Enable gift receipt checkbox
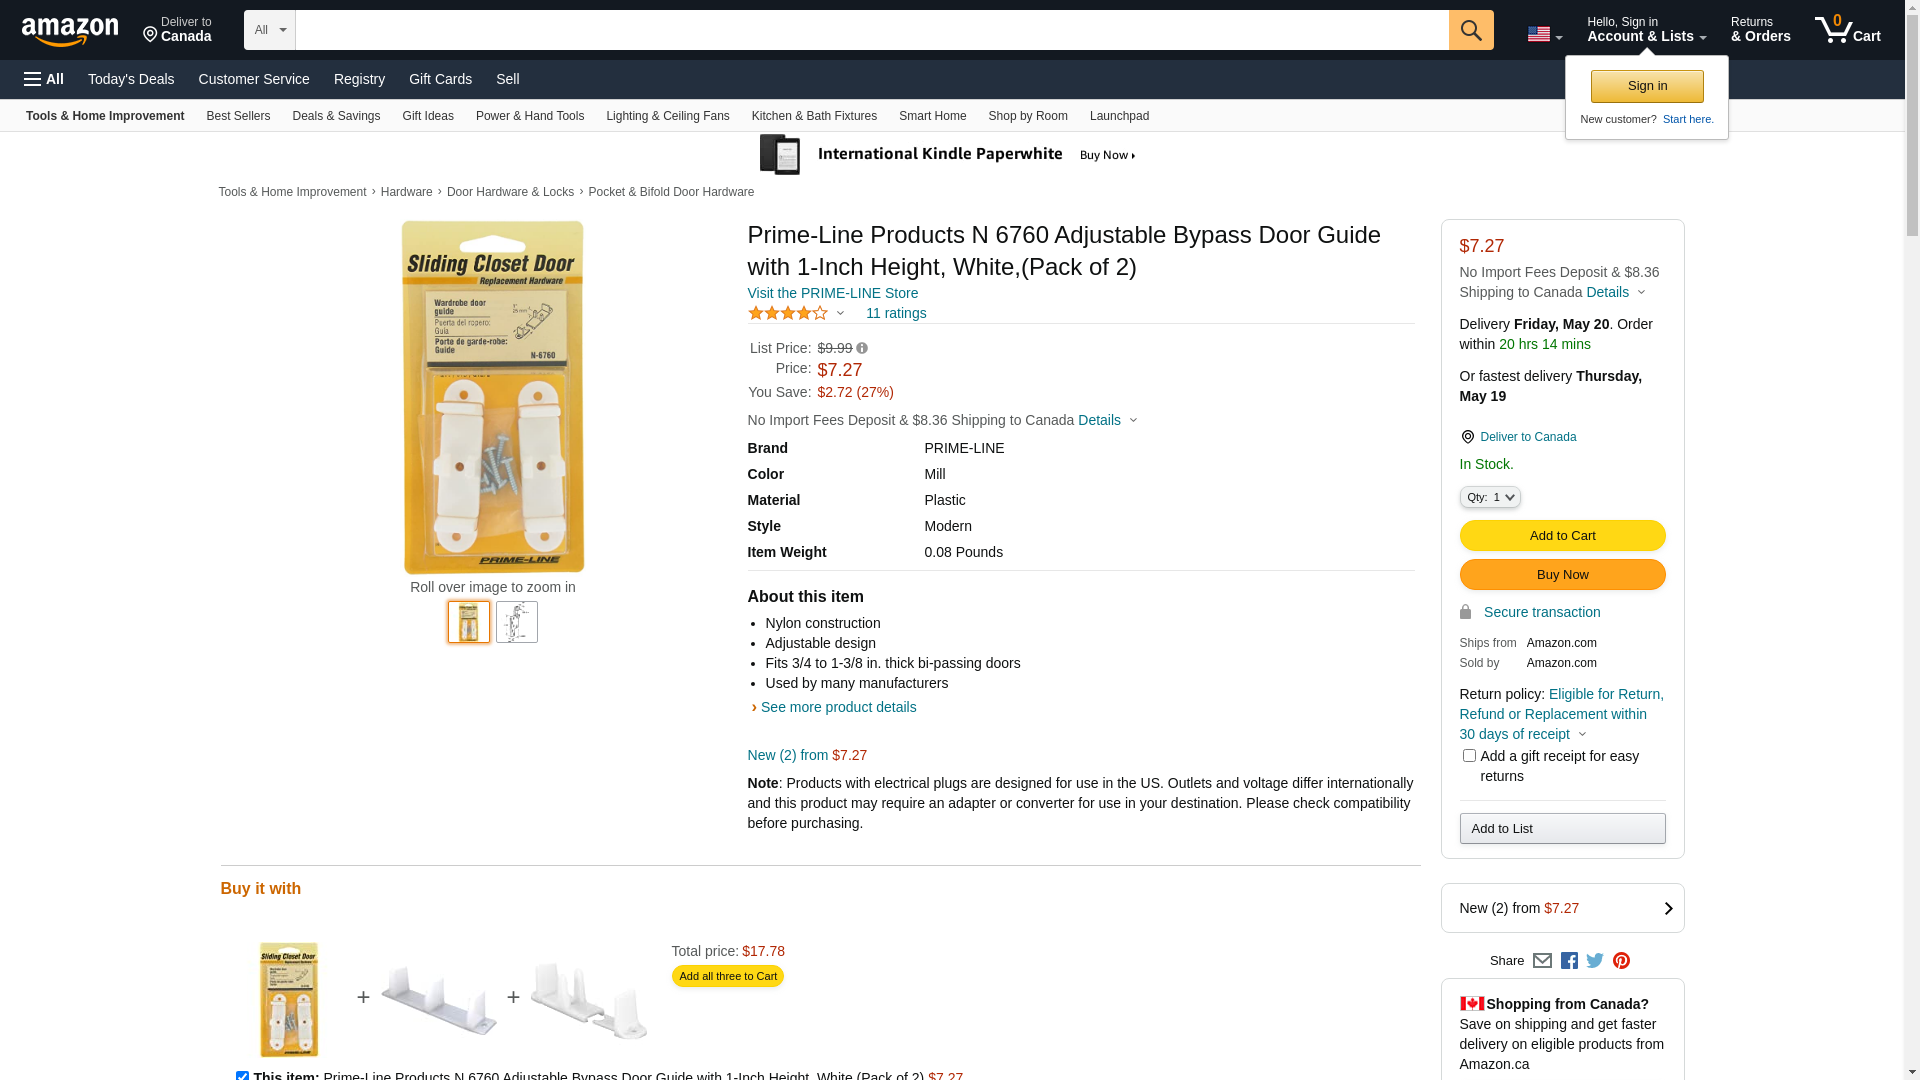Screen dimensions: 1920x1080 1469,756
